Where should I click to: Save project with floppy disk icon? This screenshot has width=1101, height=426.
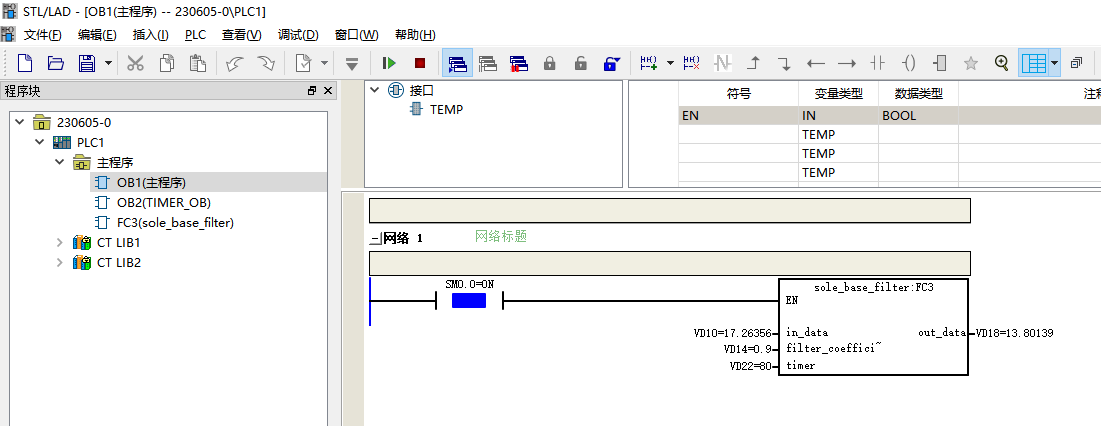click(86, 63)
